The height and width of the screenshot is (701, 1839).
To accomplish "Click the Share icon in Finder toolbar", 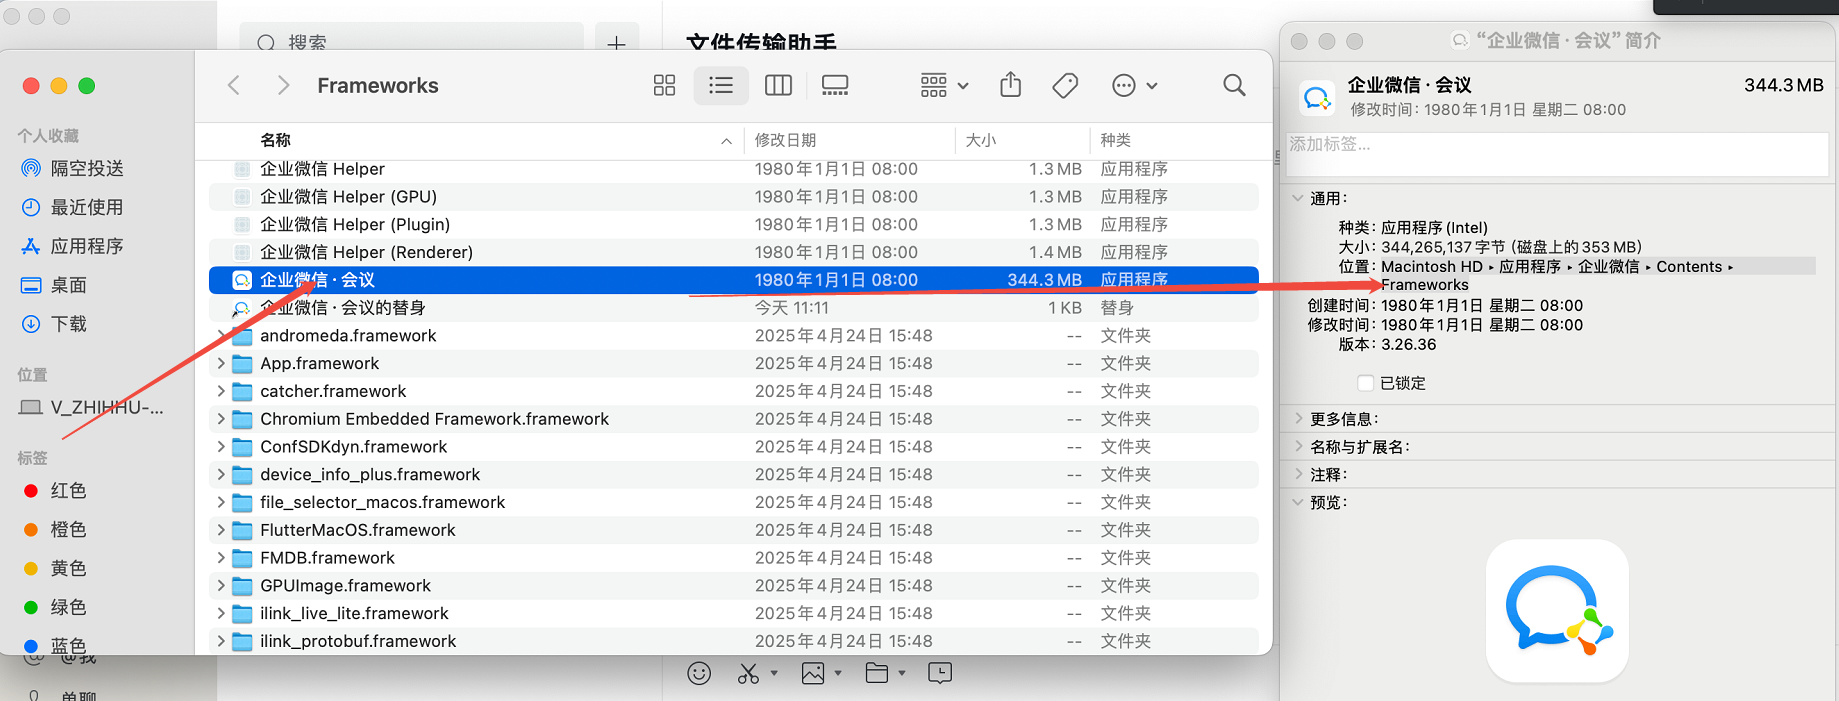I will click(1011, 86).
